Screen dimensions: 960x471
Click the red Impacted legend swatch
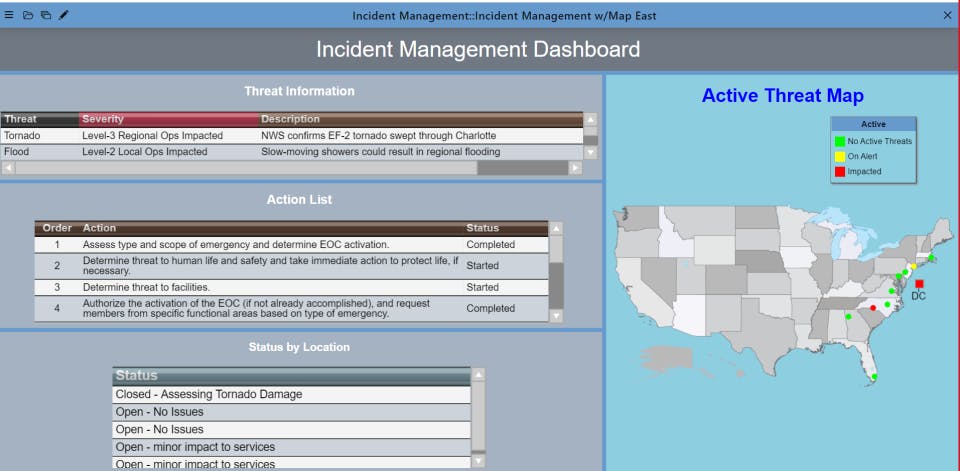pyautogui.click(x=840, y=172)
